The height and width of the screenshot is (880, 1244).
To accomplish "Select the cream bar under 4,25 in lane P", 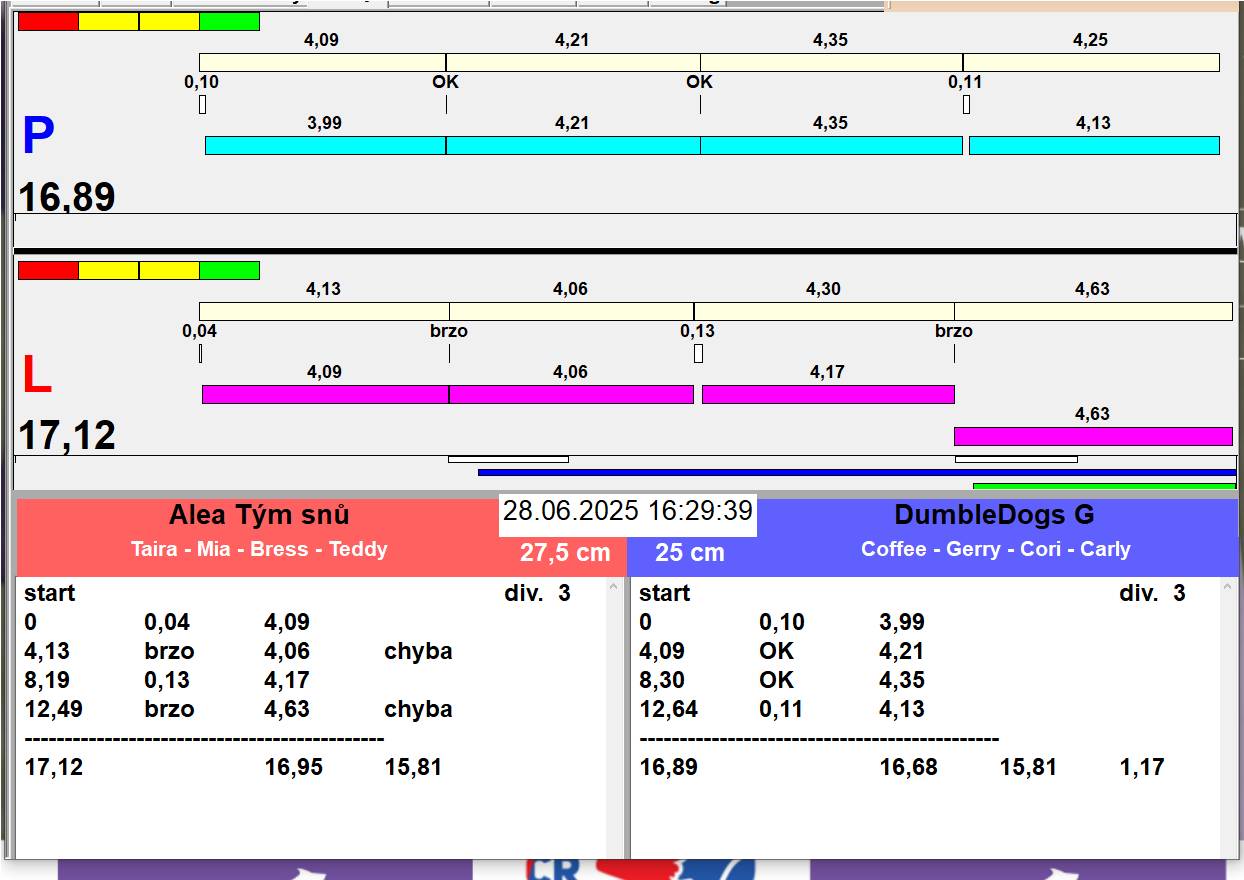I will pyautogui.click(x=1091, y=62).
